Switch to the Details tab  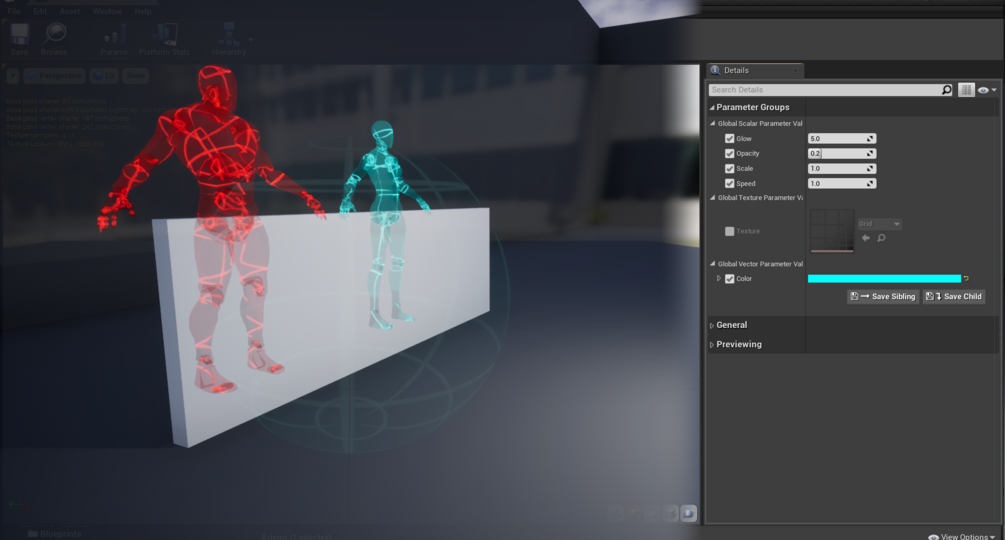pyautogui.click(x=736, y=70)
